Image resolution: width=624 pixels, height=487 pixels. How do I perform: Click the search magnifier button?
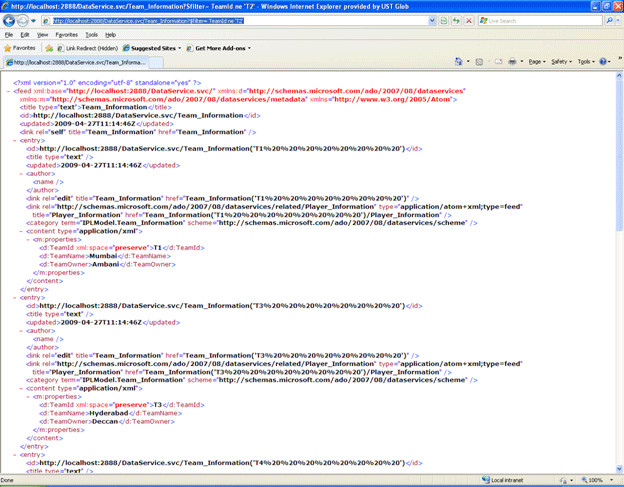point(609,21)
